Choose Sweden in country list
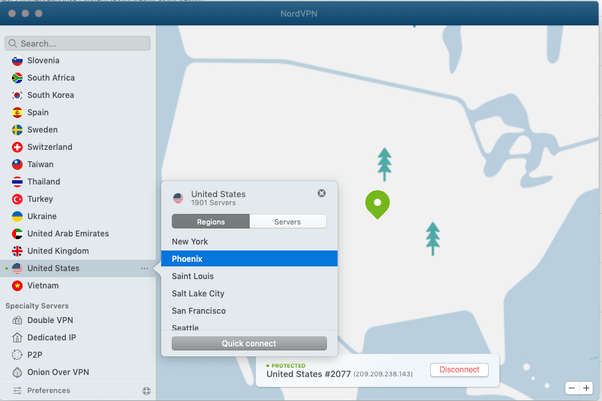The width and height of the screenshot is (602, 401). click(78, 130)
